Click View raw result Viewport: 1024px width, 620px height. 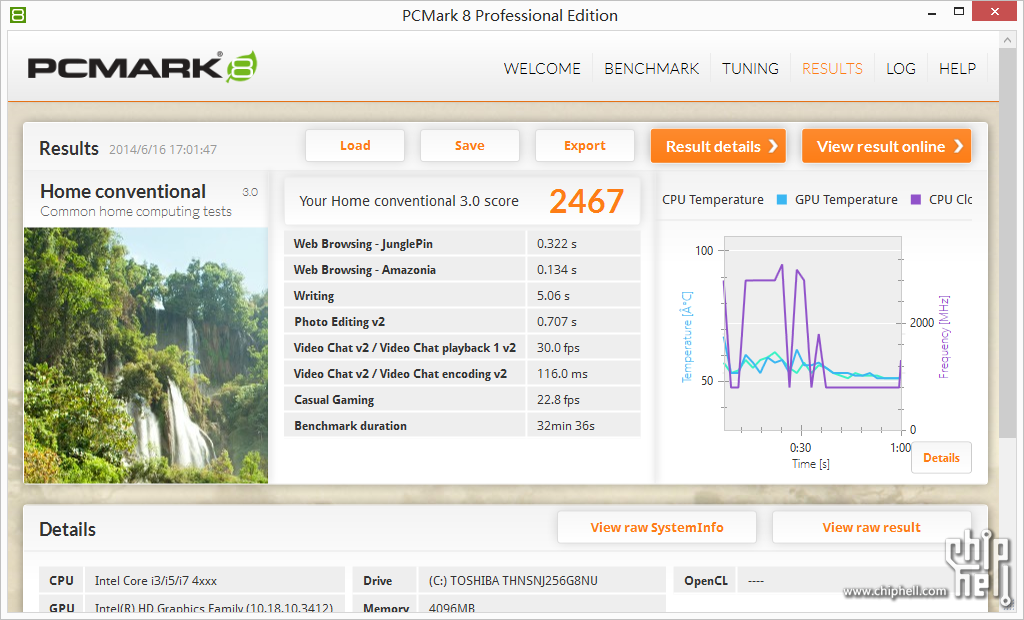871,527
